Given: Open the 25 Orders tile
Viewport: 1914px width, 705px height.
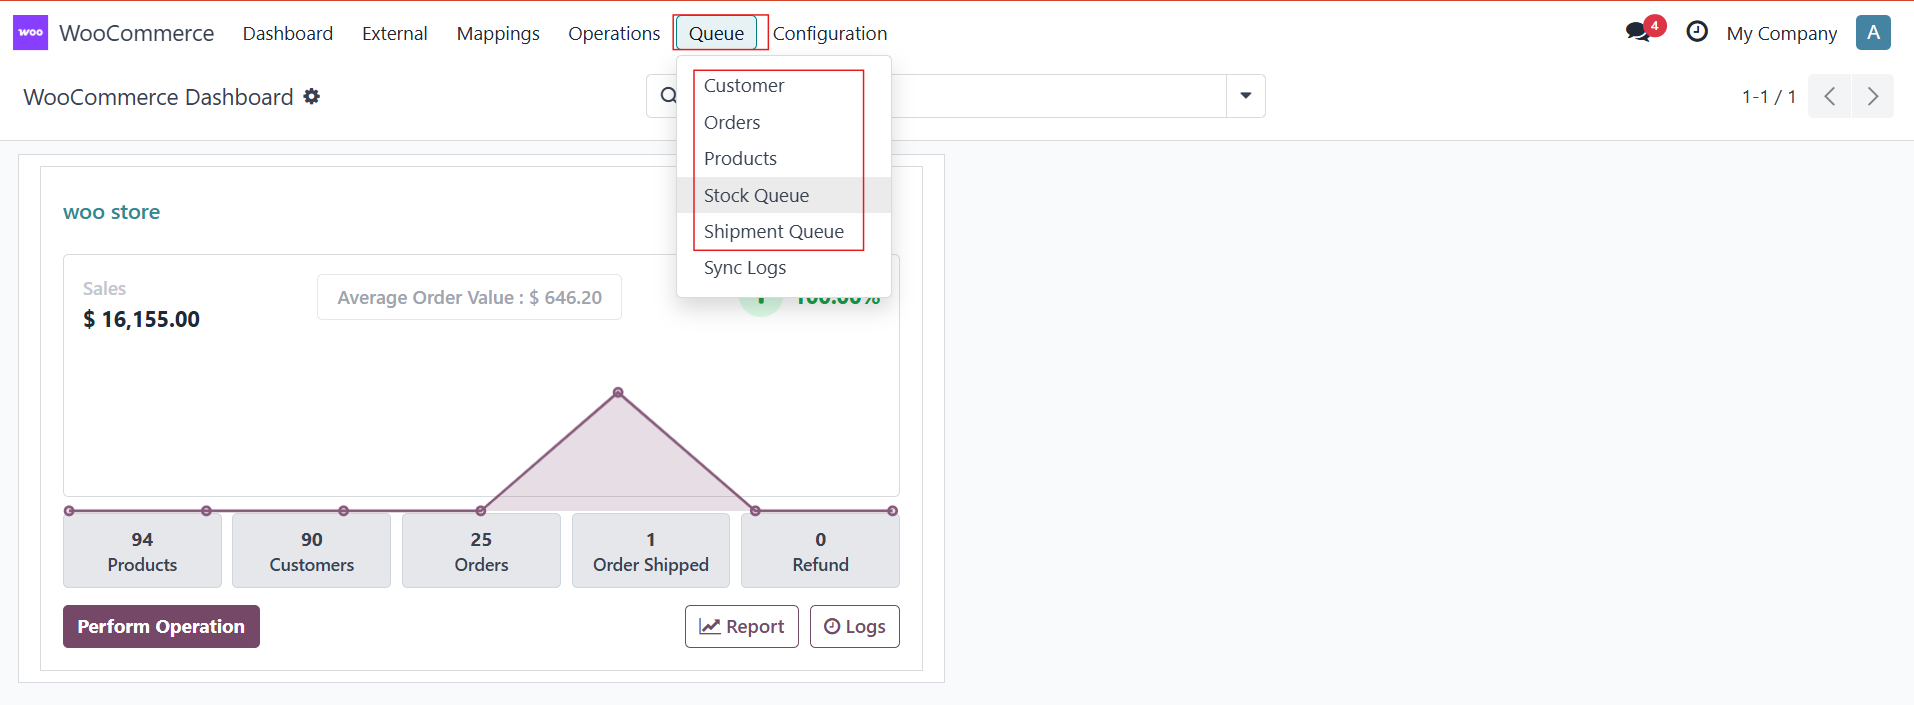Looking at the screenshot, I should point(481,551).
